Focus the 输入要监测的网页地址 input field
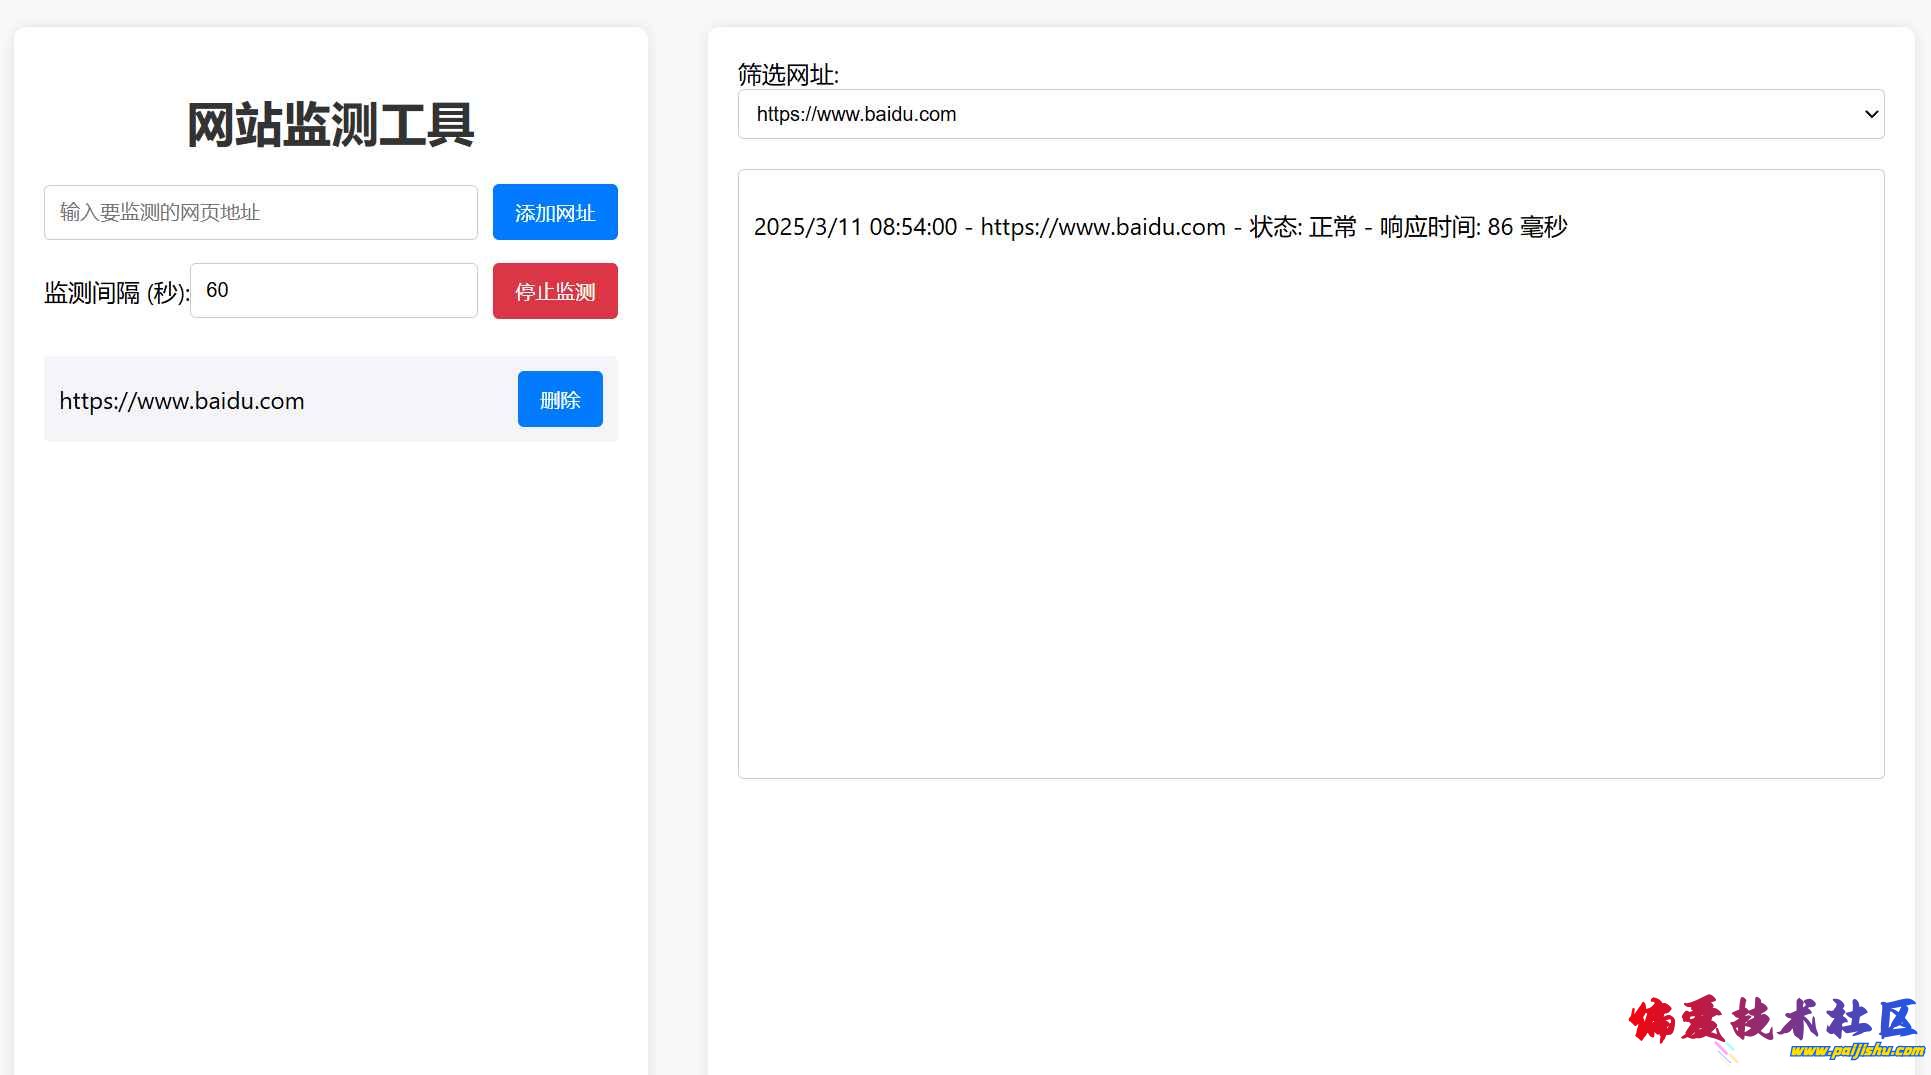The width and height of the screenshot is (1931, 1075). pyautogui.click(x=260, y=212)
